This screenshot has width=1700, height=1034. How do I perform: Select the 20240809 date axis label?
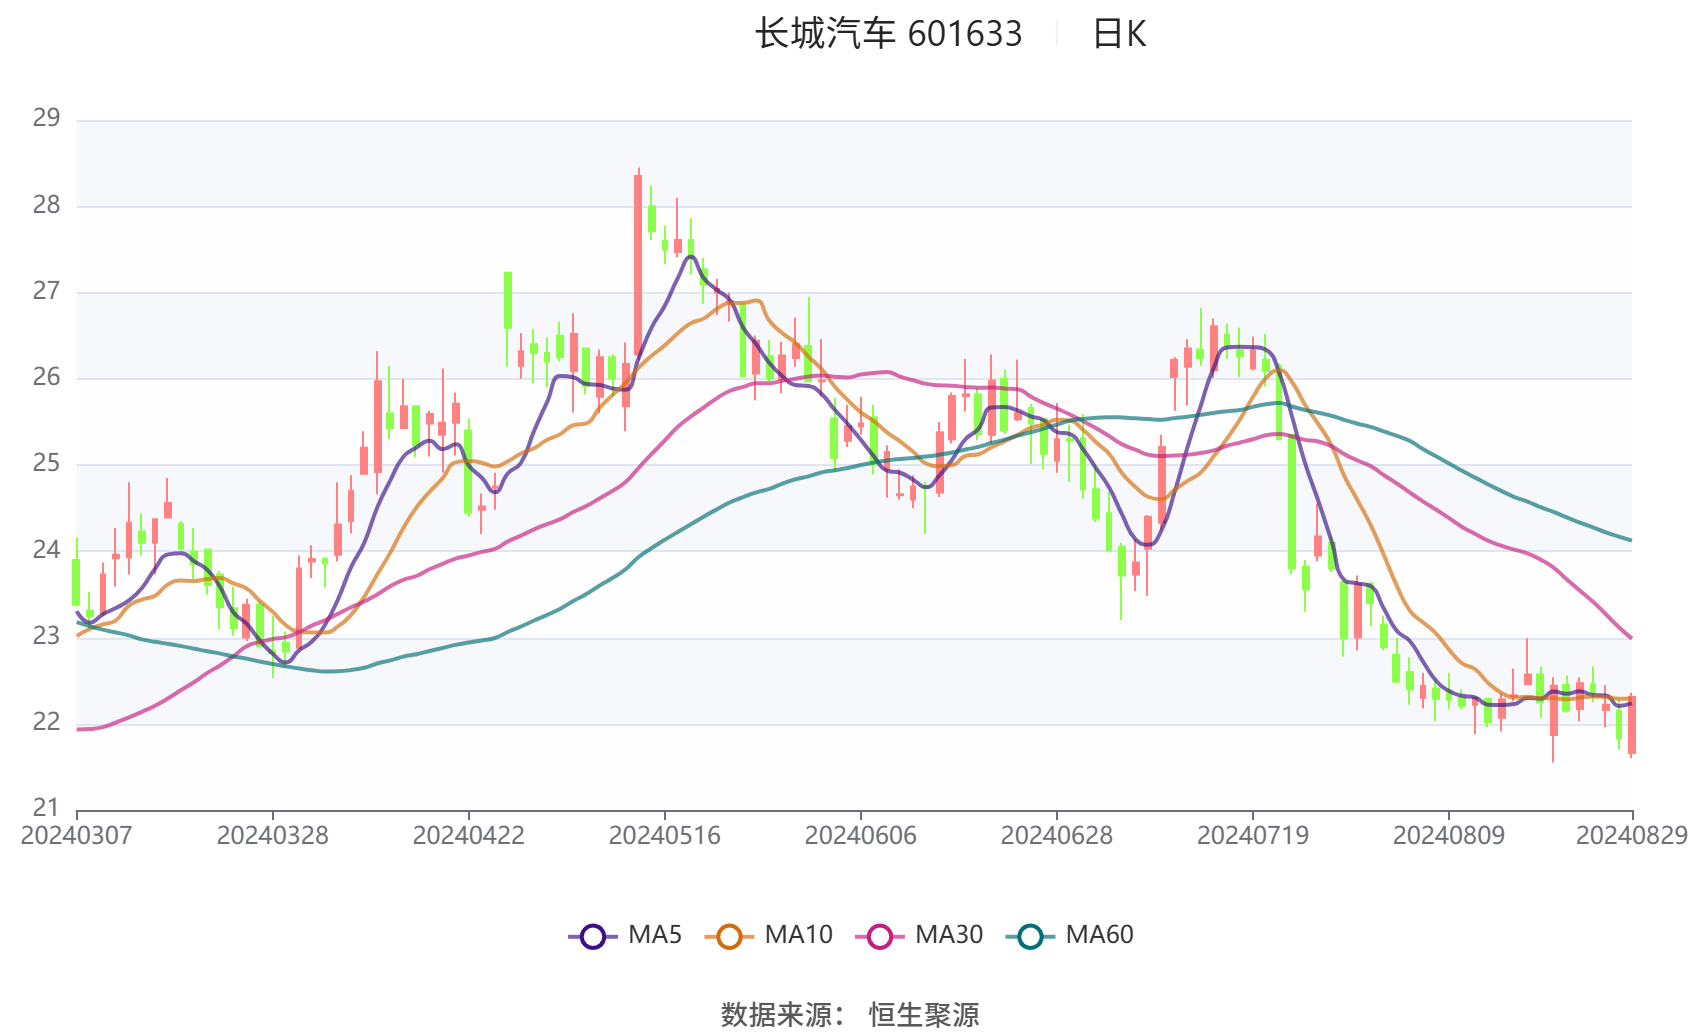tap(1448, 835)
